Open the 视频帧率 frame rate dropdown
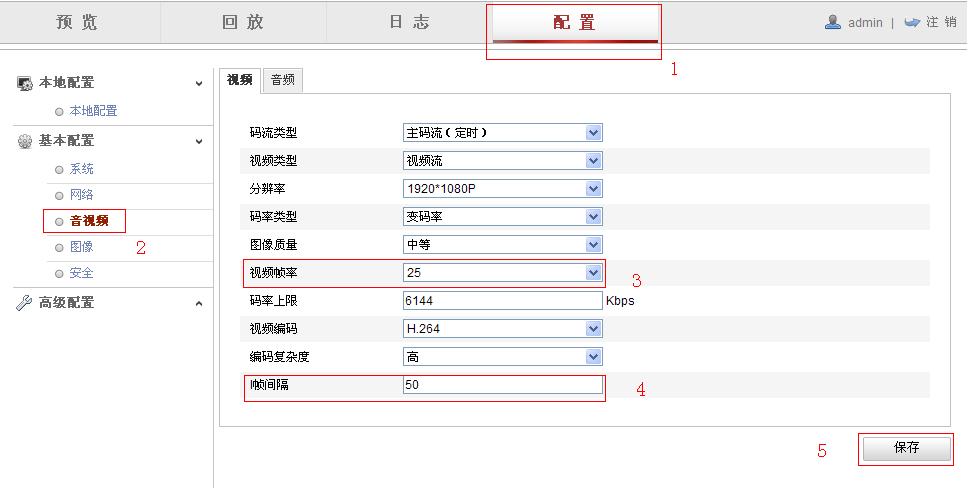967x488 pixels. (x=593, y=272)
